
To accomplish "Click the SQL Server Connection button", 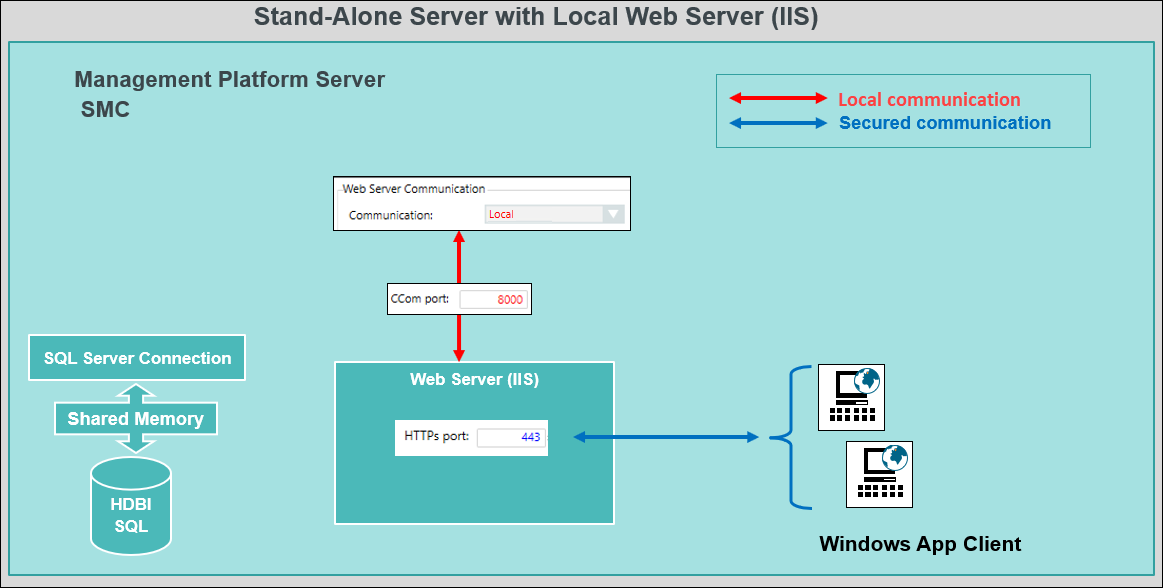I will 136,357.
